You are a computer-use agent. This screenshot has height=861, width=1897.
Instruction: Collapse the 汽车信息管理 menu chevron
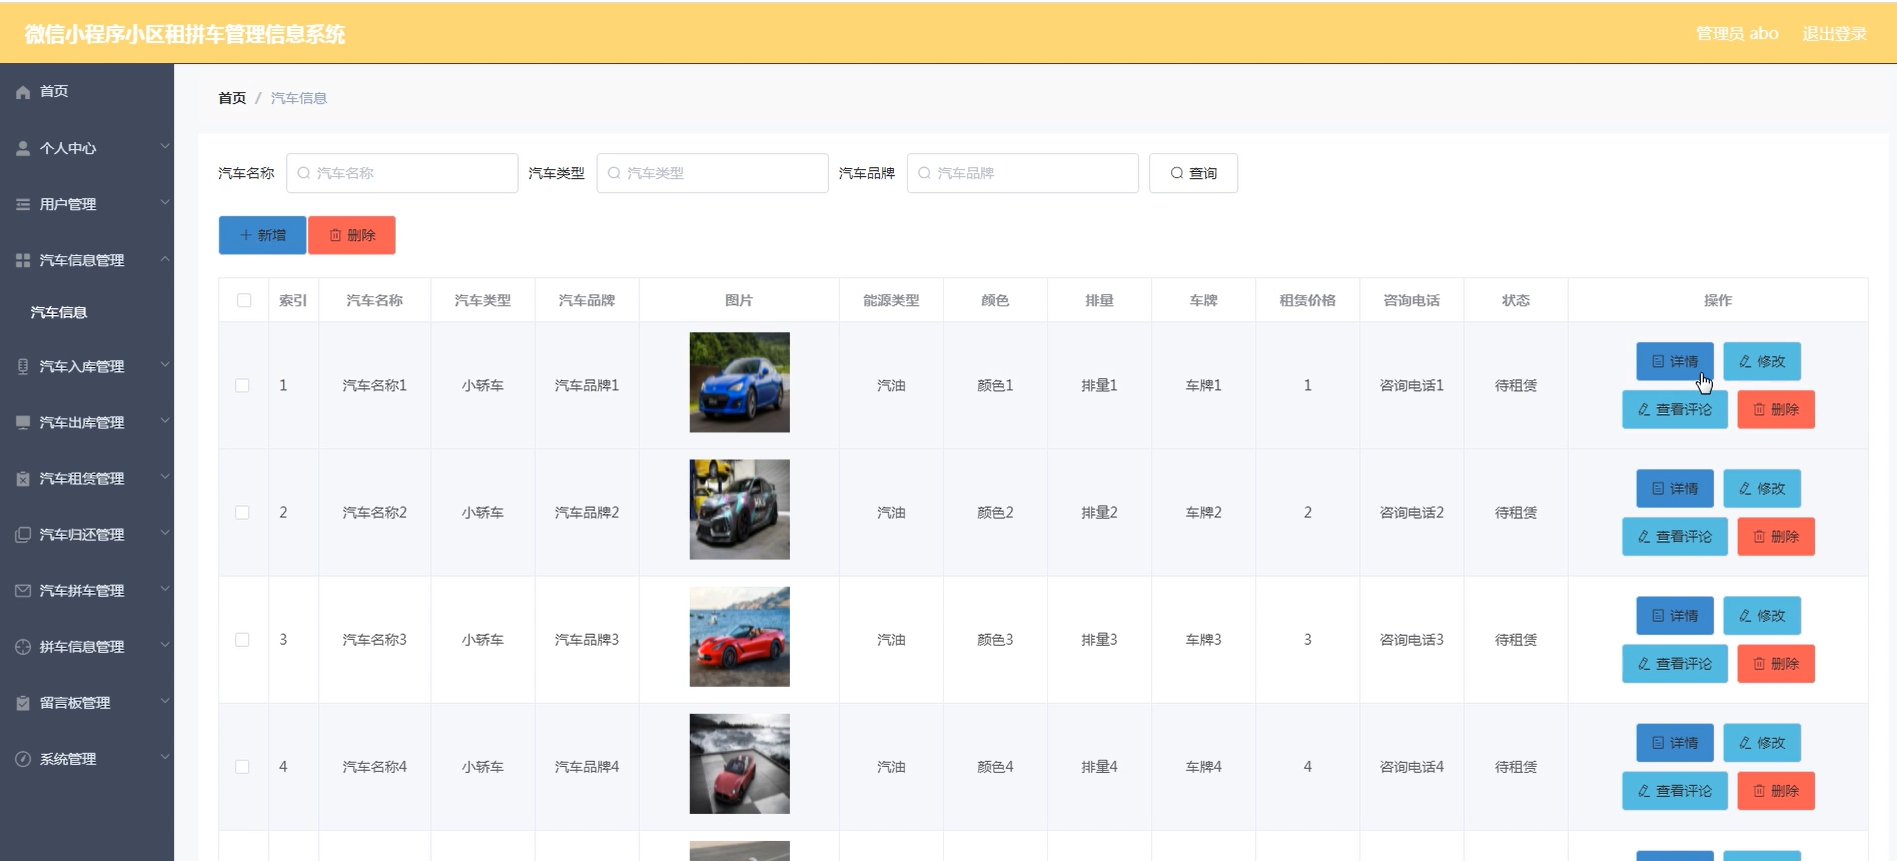(165, 260)
